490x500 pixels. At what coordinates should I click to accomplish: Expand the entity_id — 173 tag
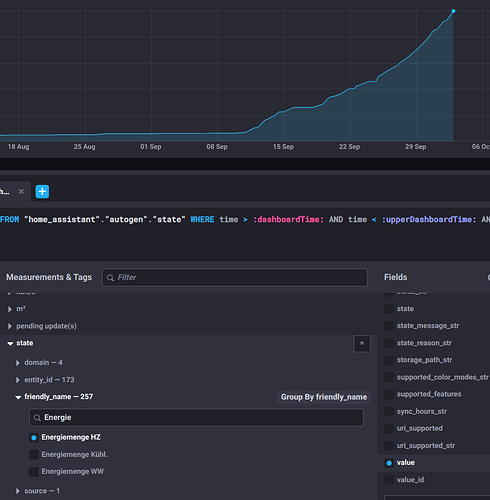[x=18, y=380]
